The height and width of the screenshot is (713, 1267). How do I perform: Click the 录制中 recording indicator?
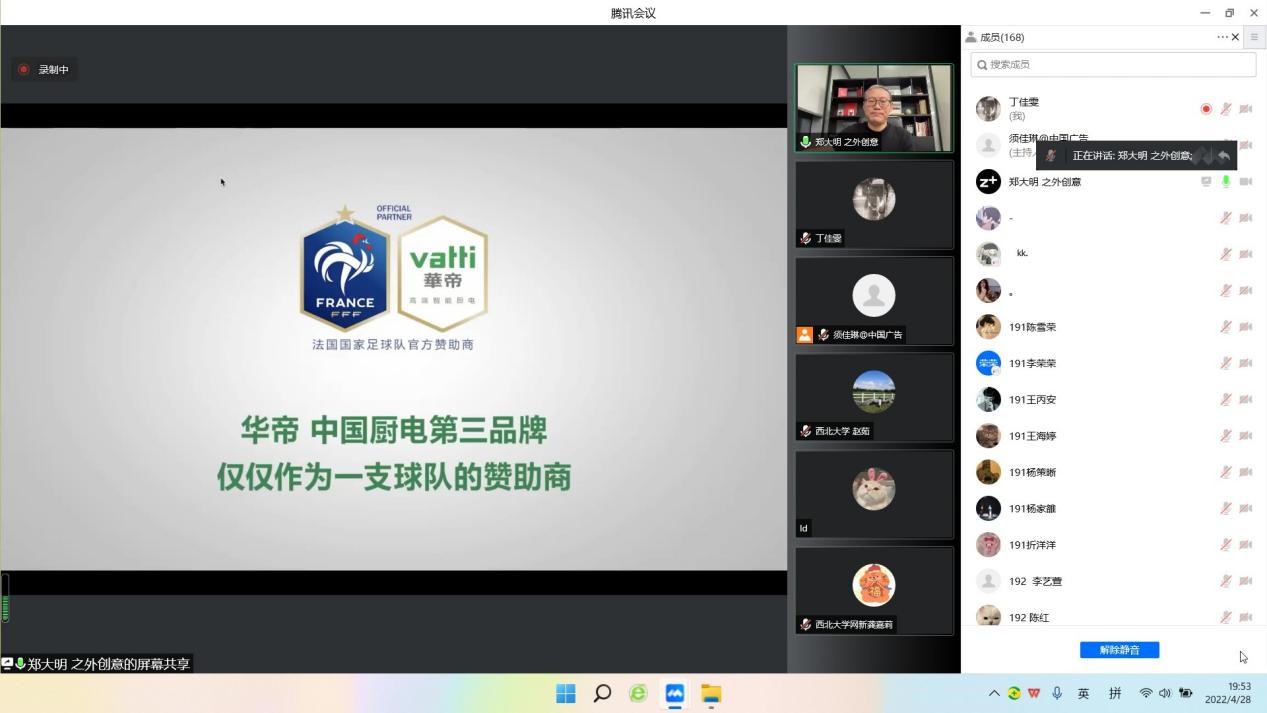tap(44, 70)
